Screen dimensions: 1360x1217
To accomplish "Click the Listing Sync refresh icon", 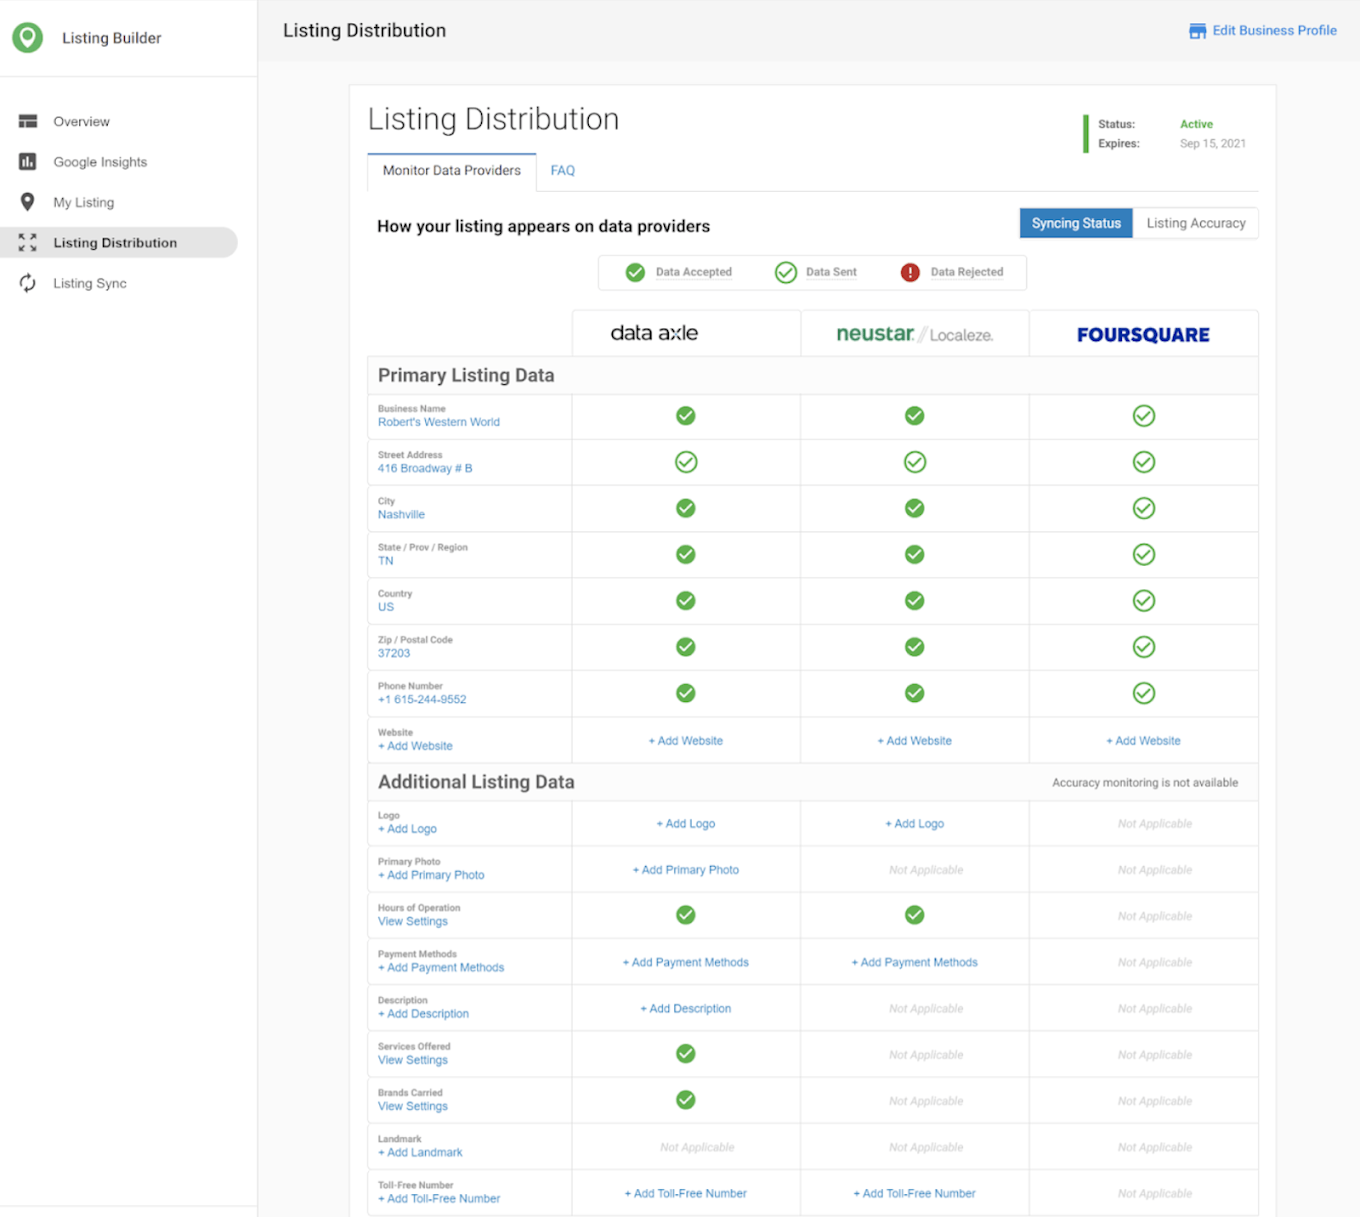I will point(28,283).
